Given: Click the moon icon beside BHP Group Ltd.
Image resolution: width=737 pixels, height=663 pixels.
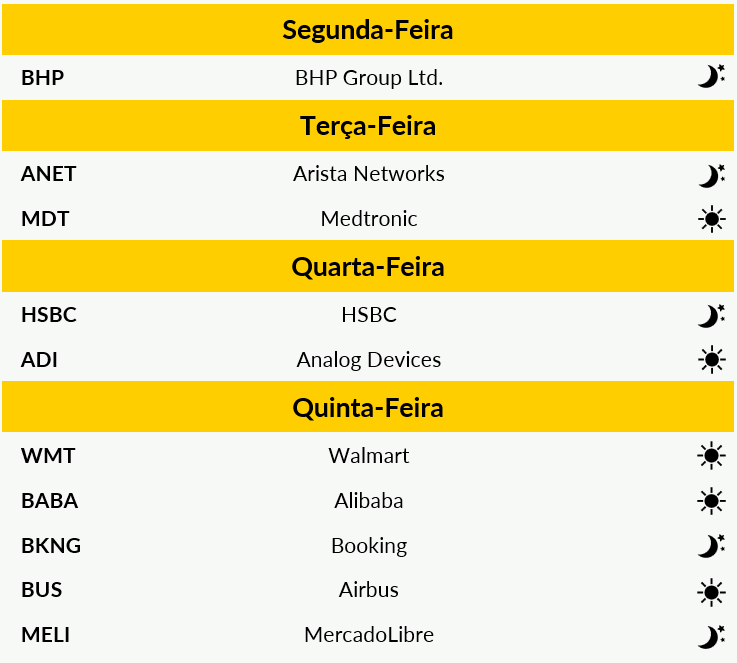Looking at the screenshot, I should (x=711, y=77).
